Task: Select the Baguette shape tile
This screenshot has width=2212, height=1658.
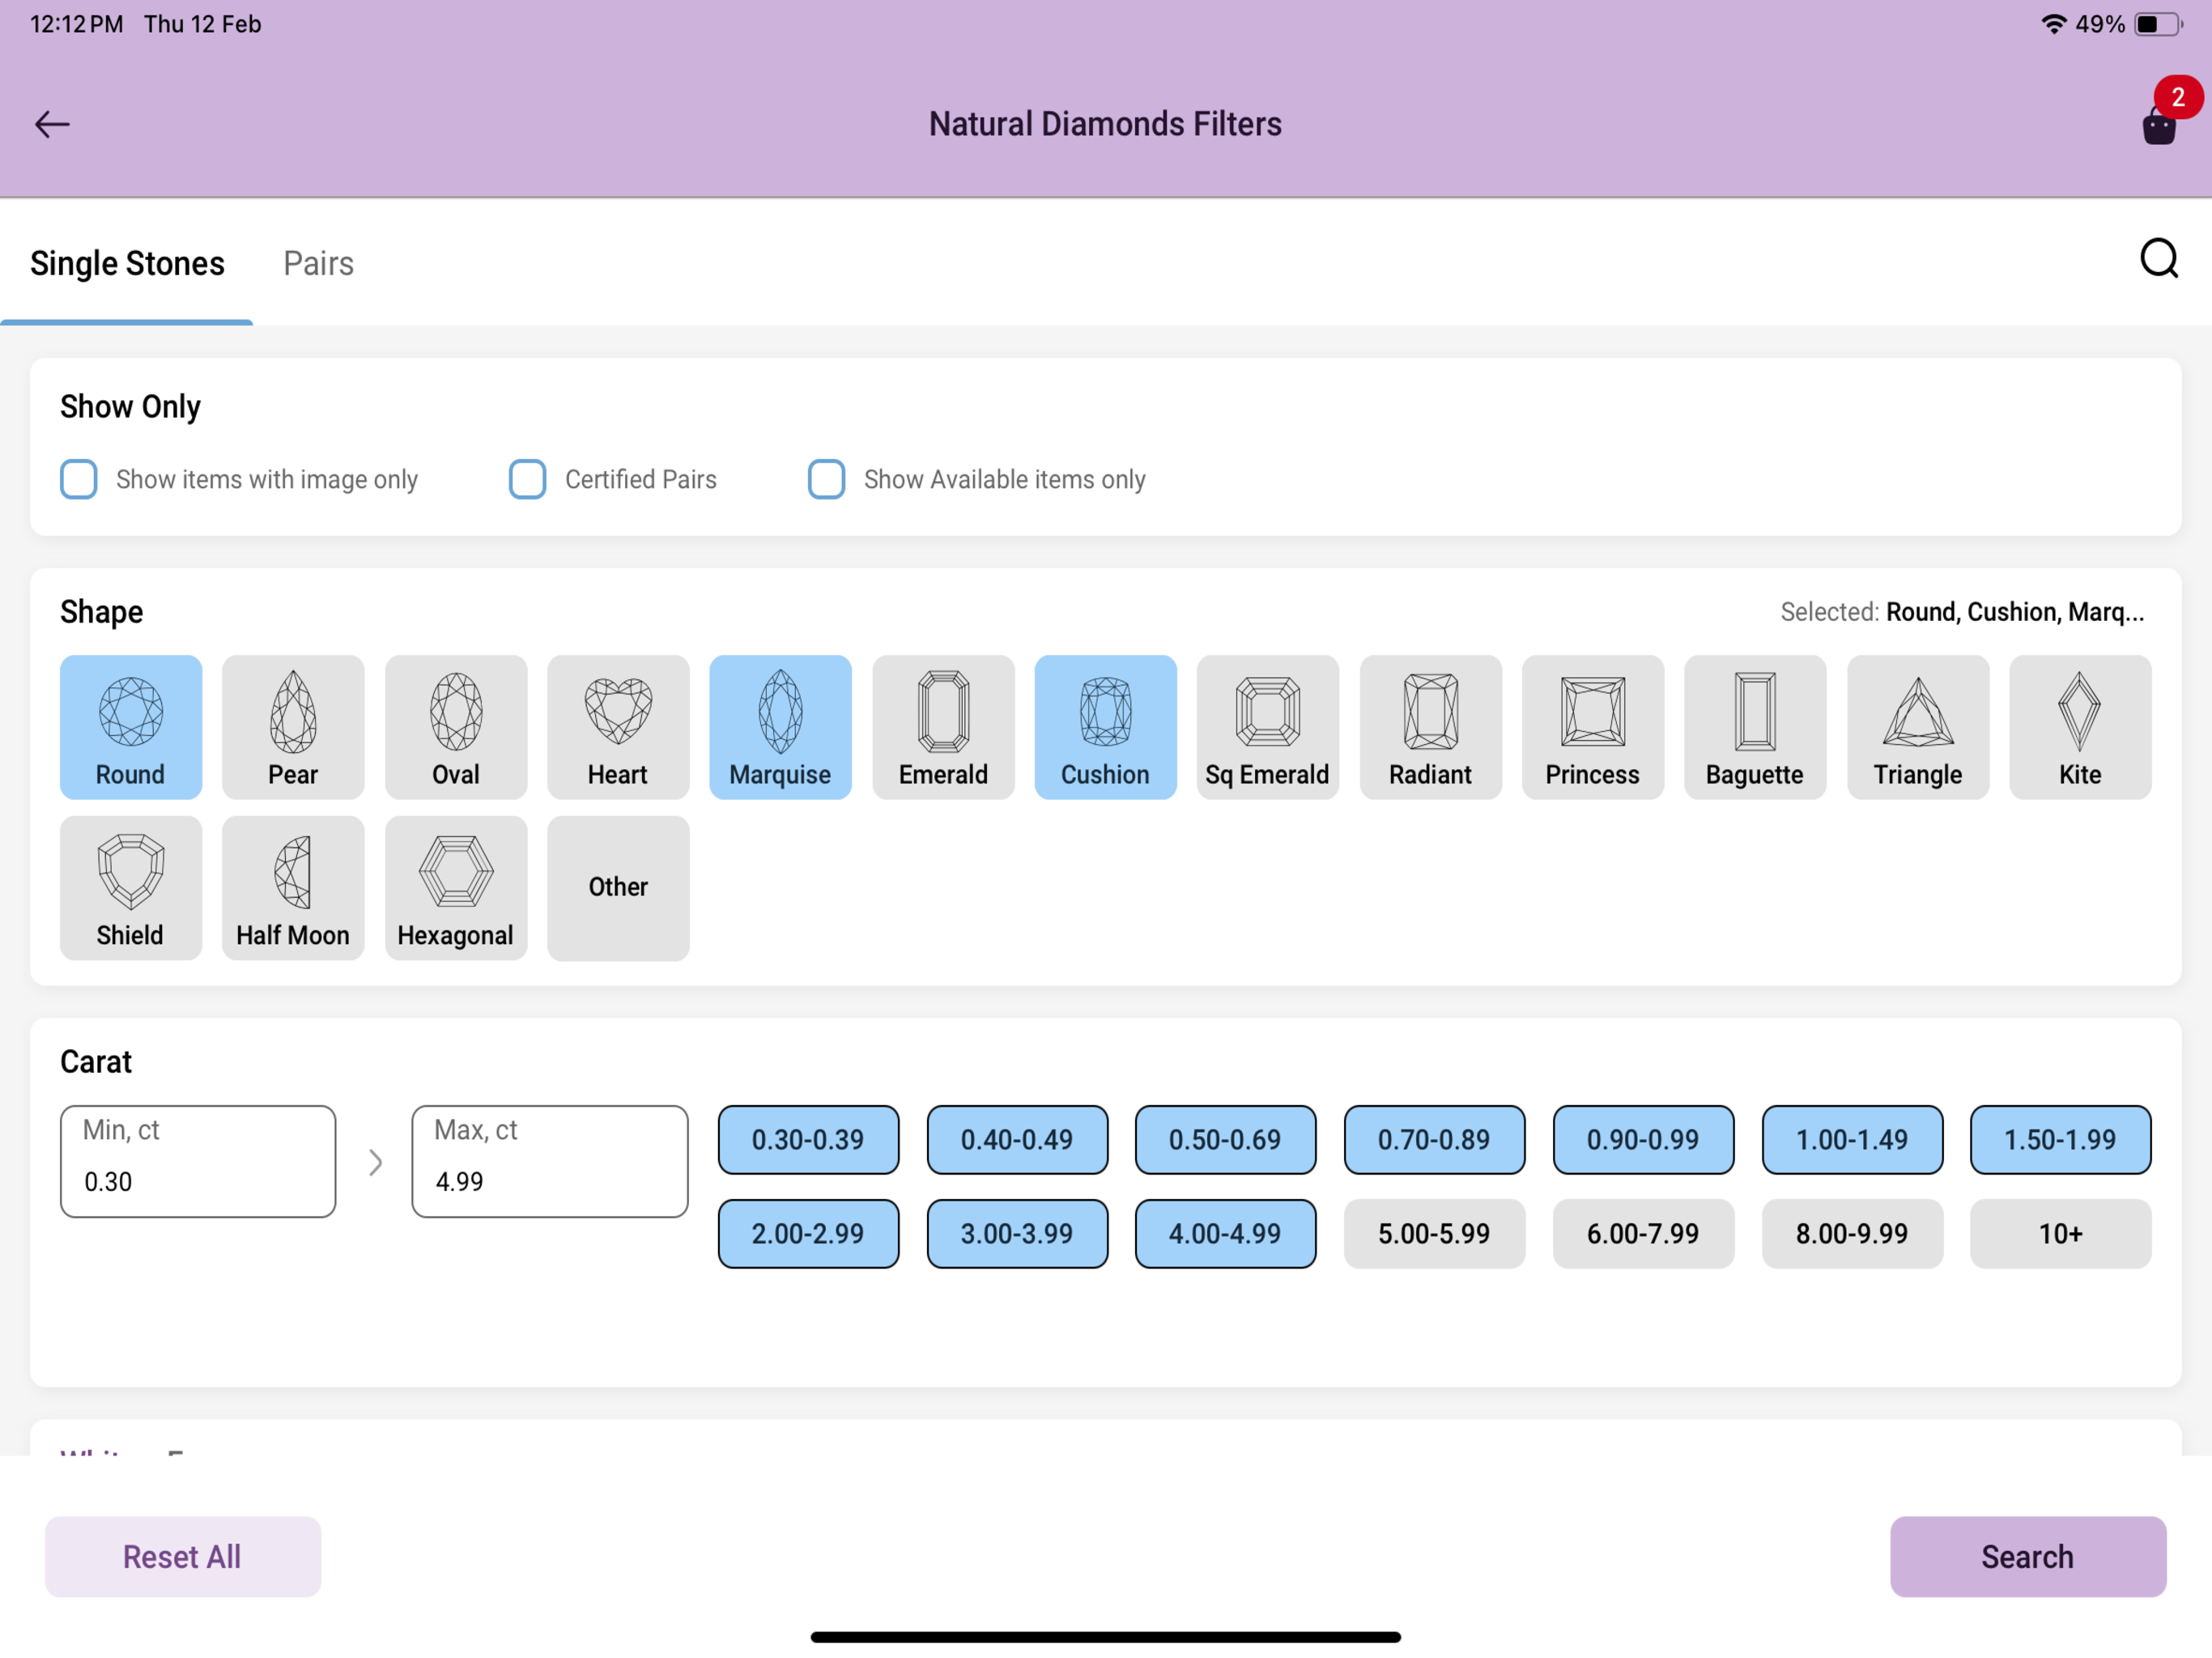Action: click(x=1754, y=727)
